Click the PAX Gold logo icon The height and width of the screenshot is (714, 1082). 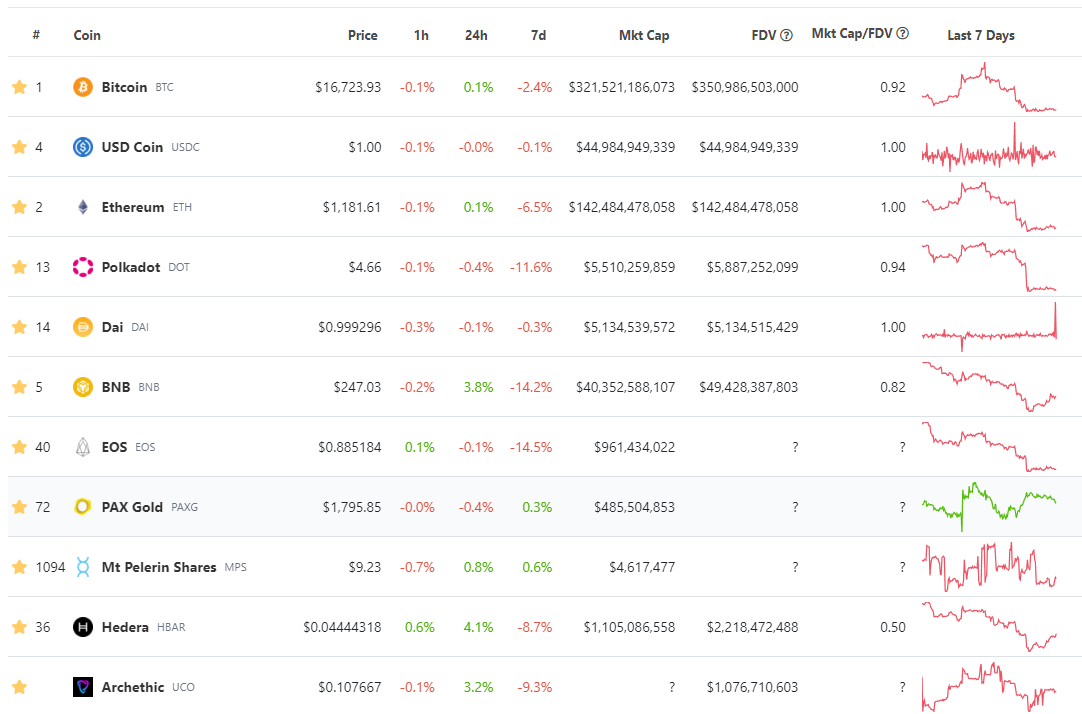point(83,507)
